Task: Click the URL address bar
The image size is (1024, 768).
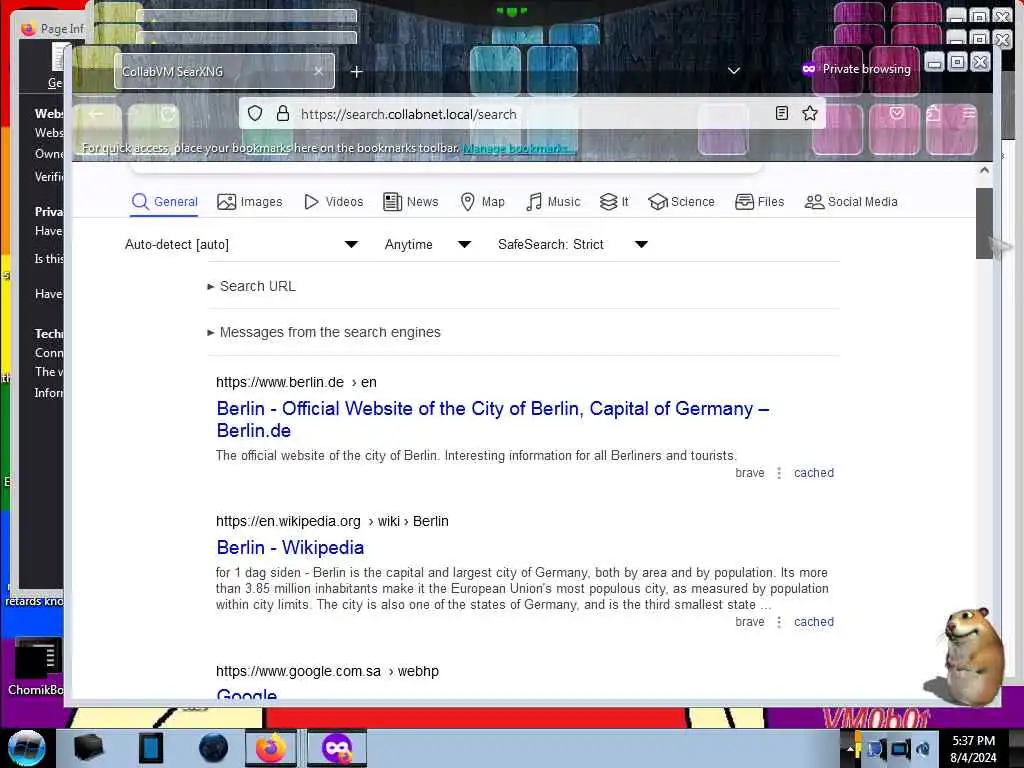Action: pyautogui.click(x=532, y=114)
